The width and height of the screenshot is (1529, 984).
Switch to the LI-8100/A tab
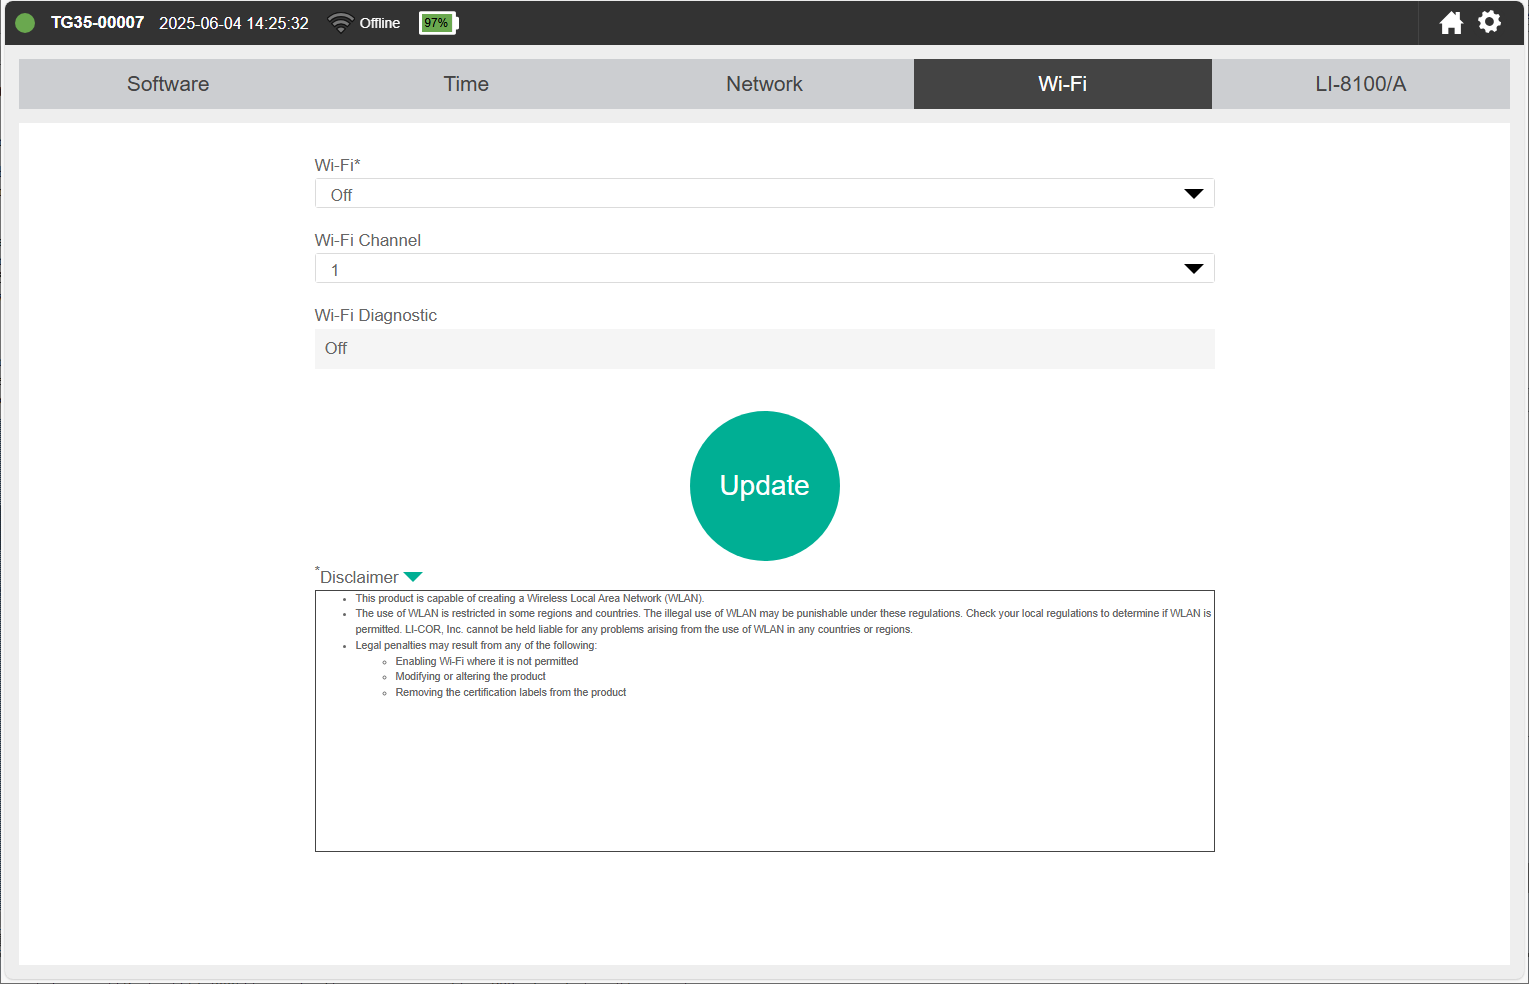tap(1360, 84)
